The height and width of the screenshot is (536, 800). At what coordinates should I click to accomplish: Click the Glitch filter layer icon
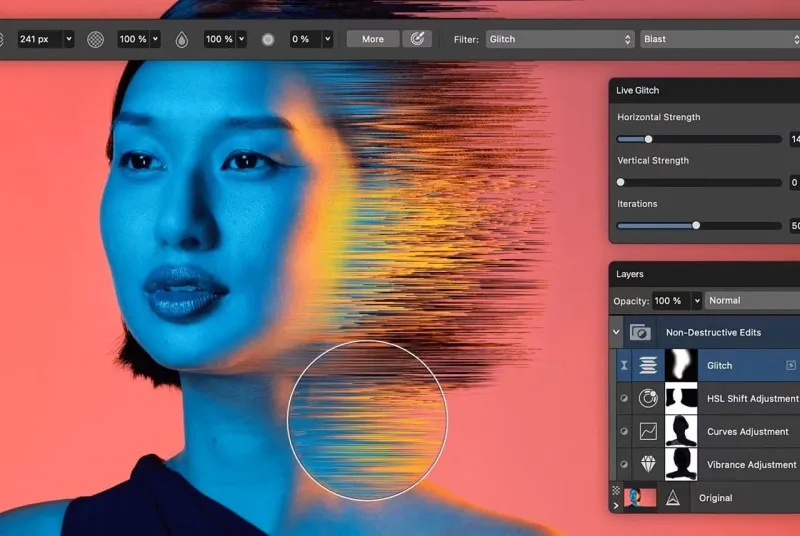click(648, 365)
